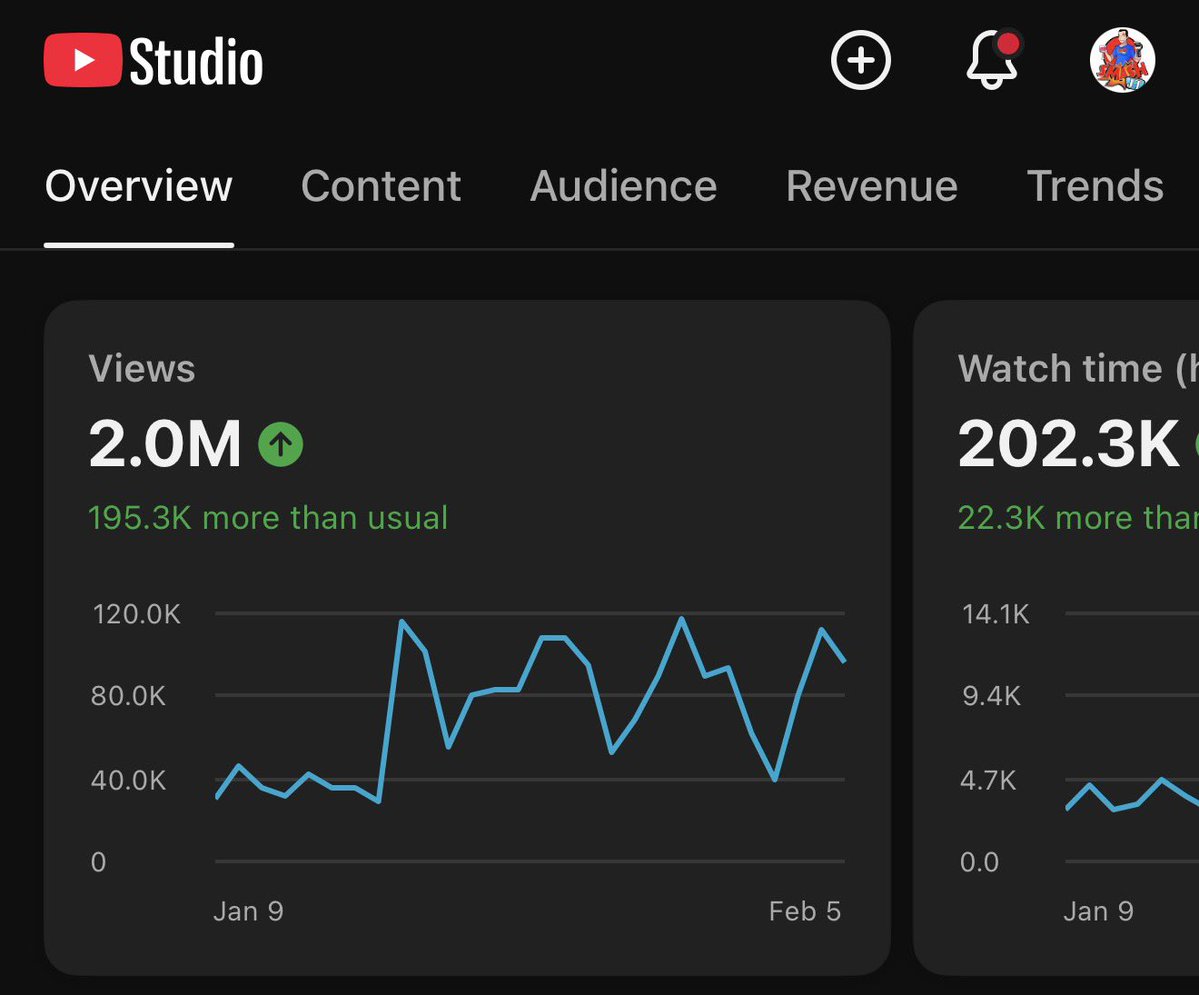Tap the create plus icon
This screenshot has height=995, width=1199.
(860, 60)
